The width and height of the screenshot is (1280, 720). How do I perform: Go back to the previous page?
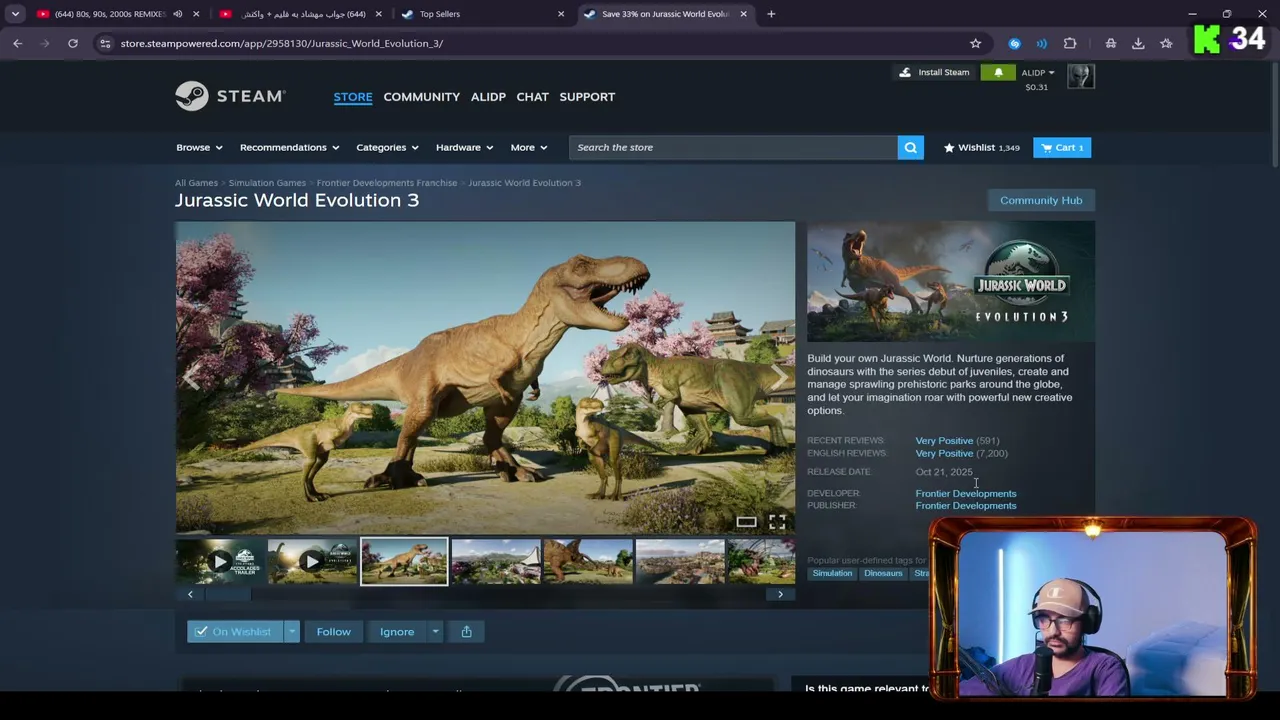(18, 43)
